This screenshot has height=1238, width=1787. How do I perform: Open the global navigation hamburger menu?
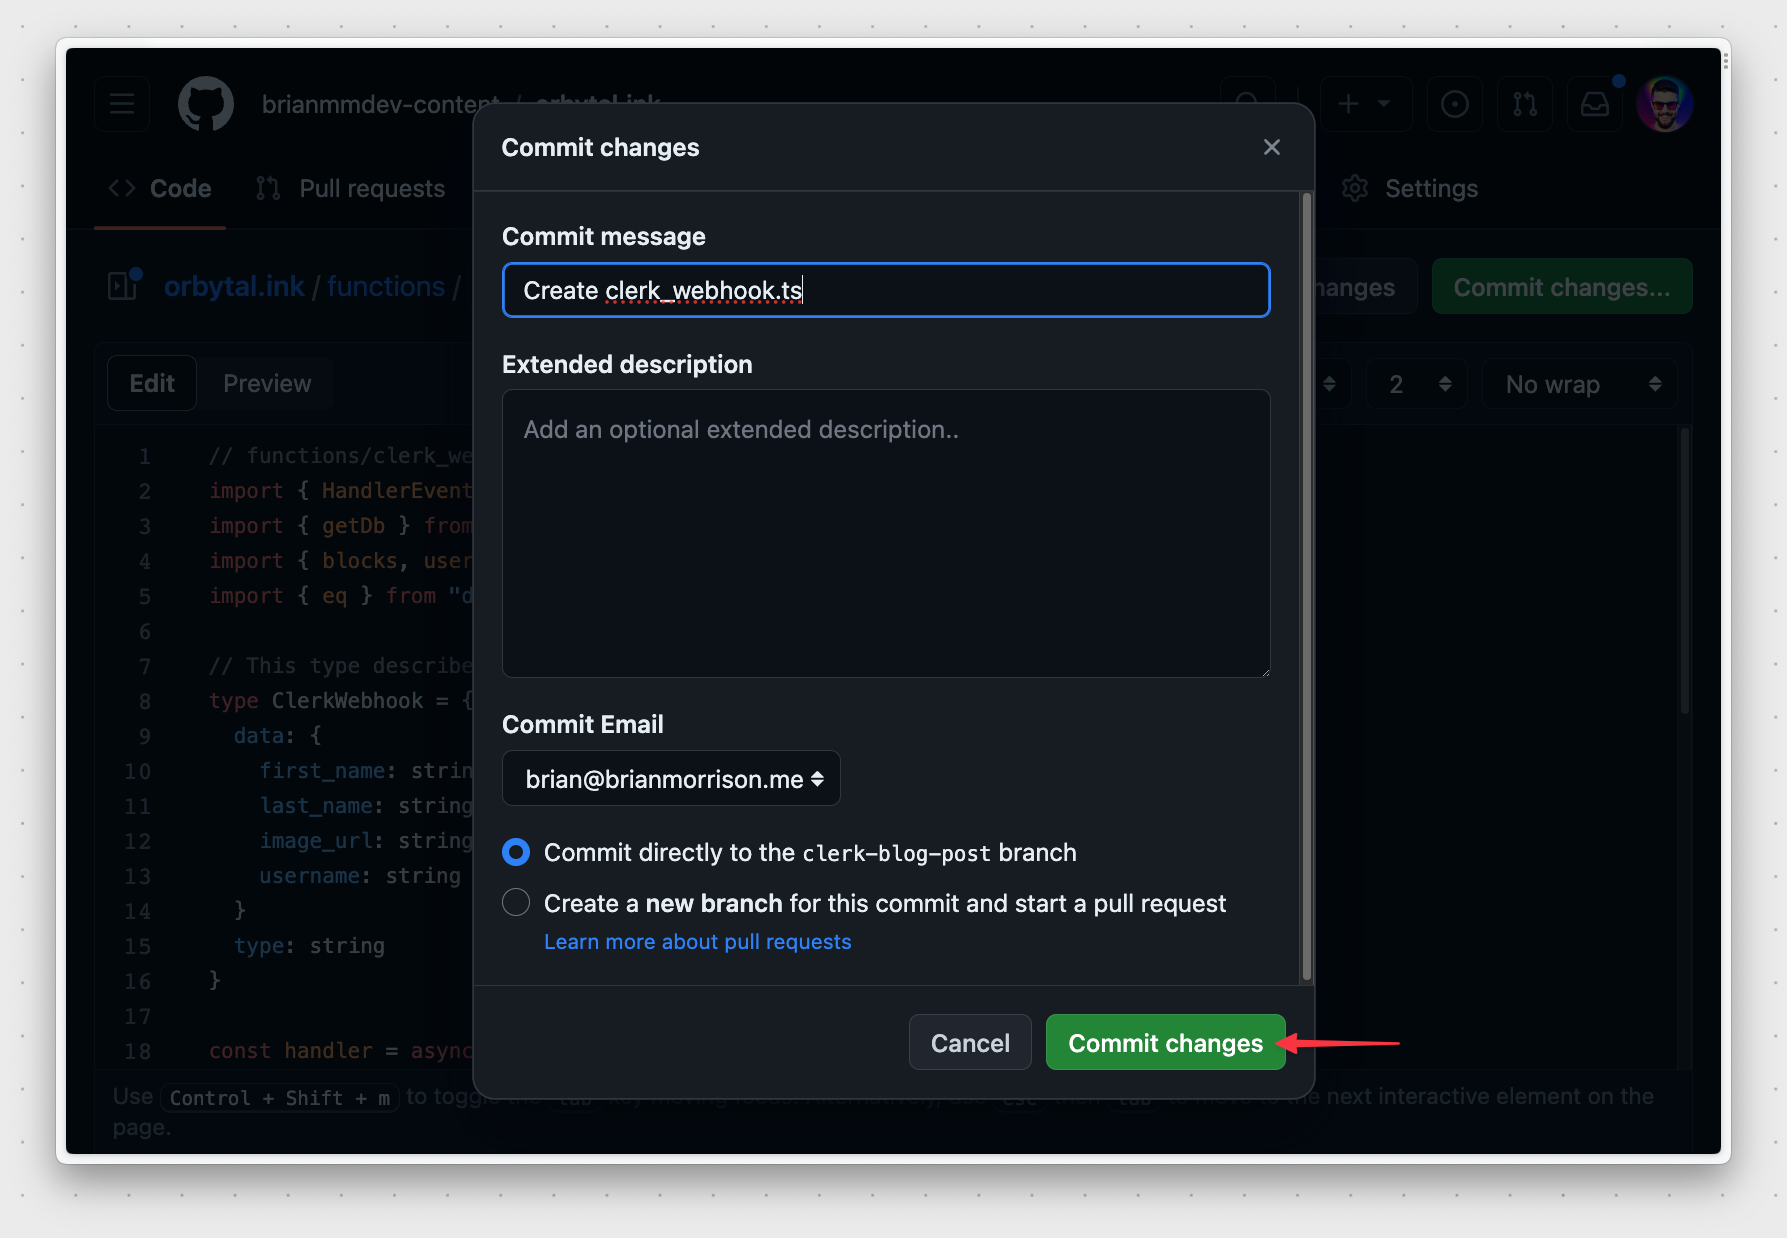coord(121,103)
